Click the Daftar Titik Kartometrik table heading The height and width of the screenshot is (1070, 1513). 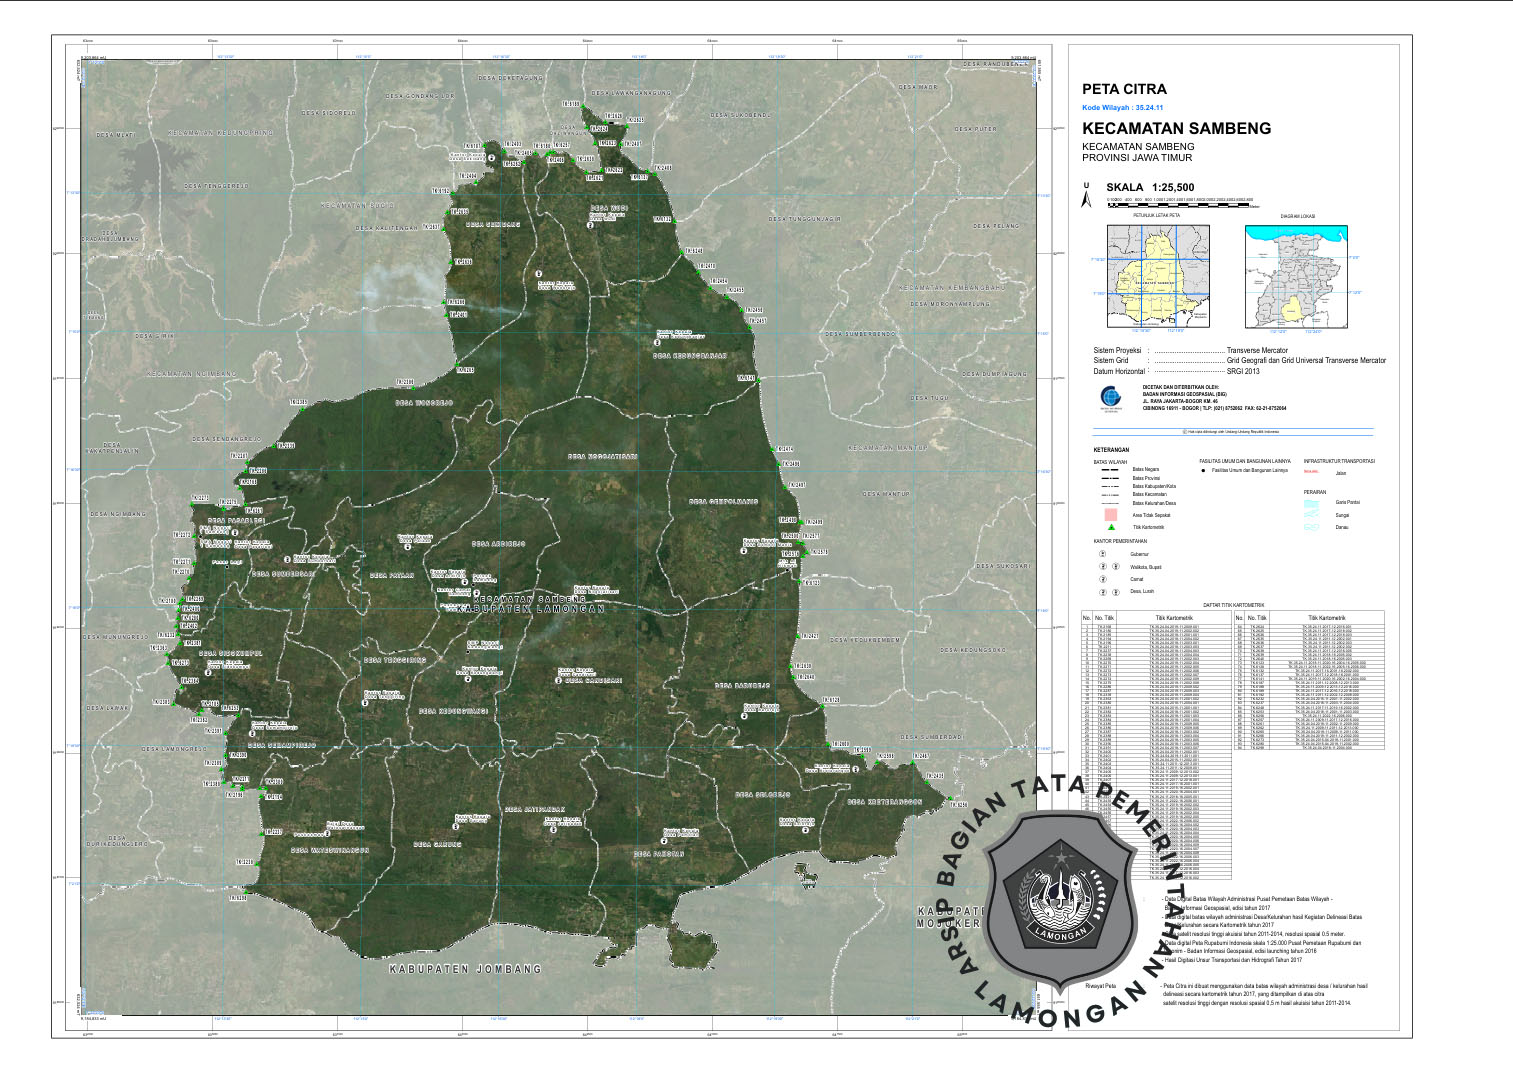click(x=1233, y=605)
